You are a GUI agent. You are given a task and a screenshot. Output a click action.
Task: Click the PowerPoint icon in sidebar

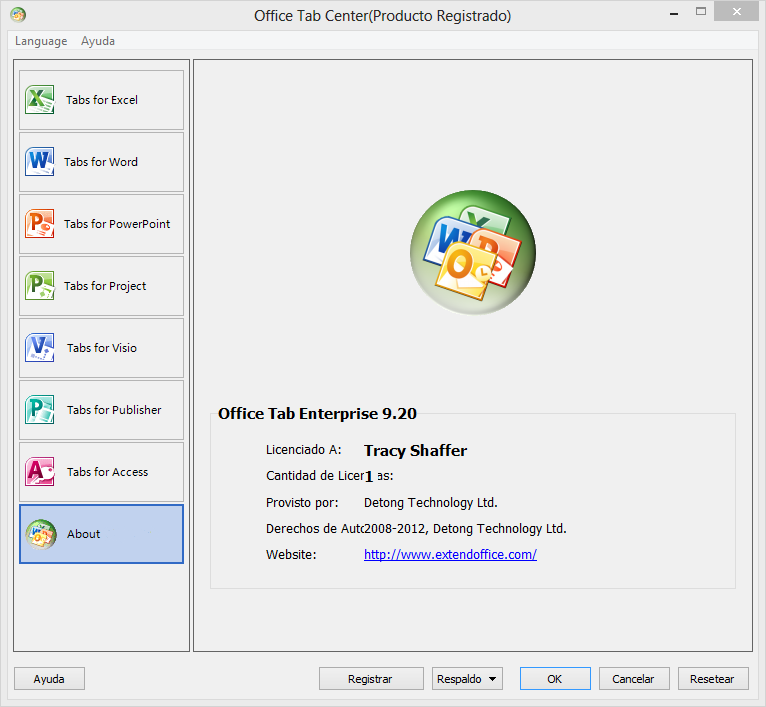point(40,224)
